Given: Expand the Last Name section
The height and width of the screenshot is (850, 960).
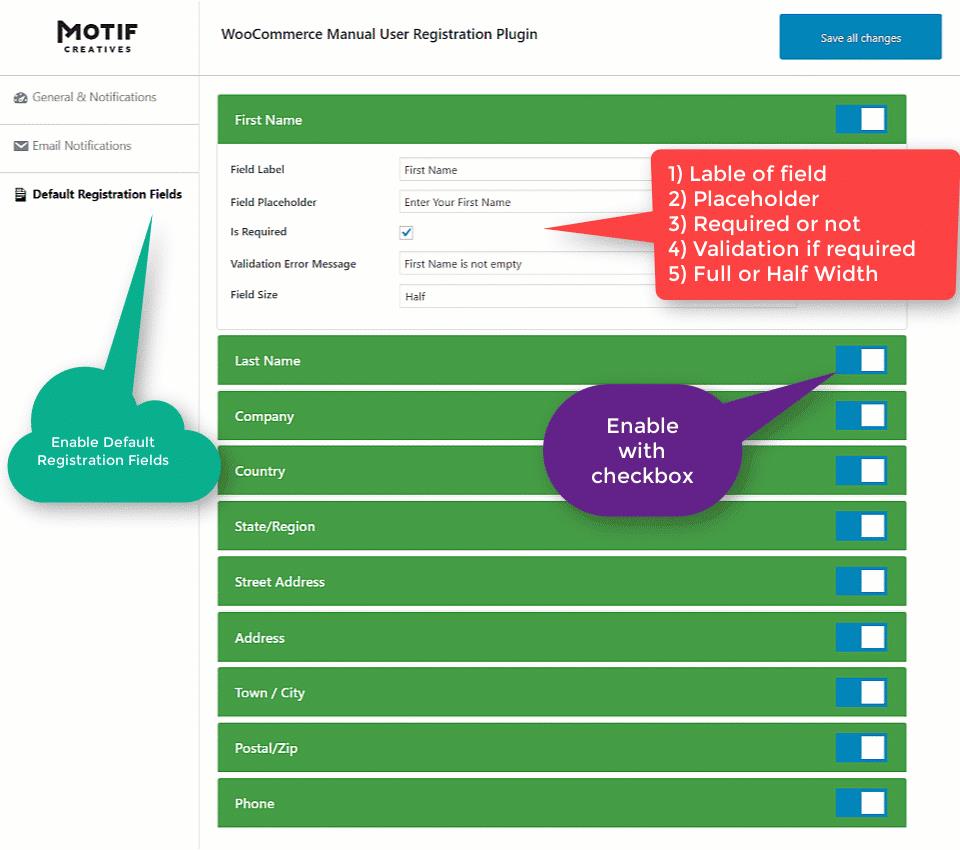Looking at the screenshot, I should [561, 360].
